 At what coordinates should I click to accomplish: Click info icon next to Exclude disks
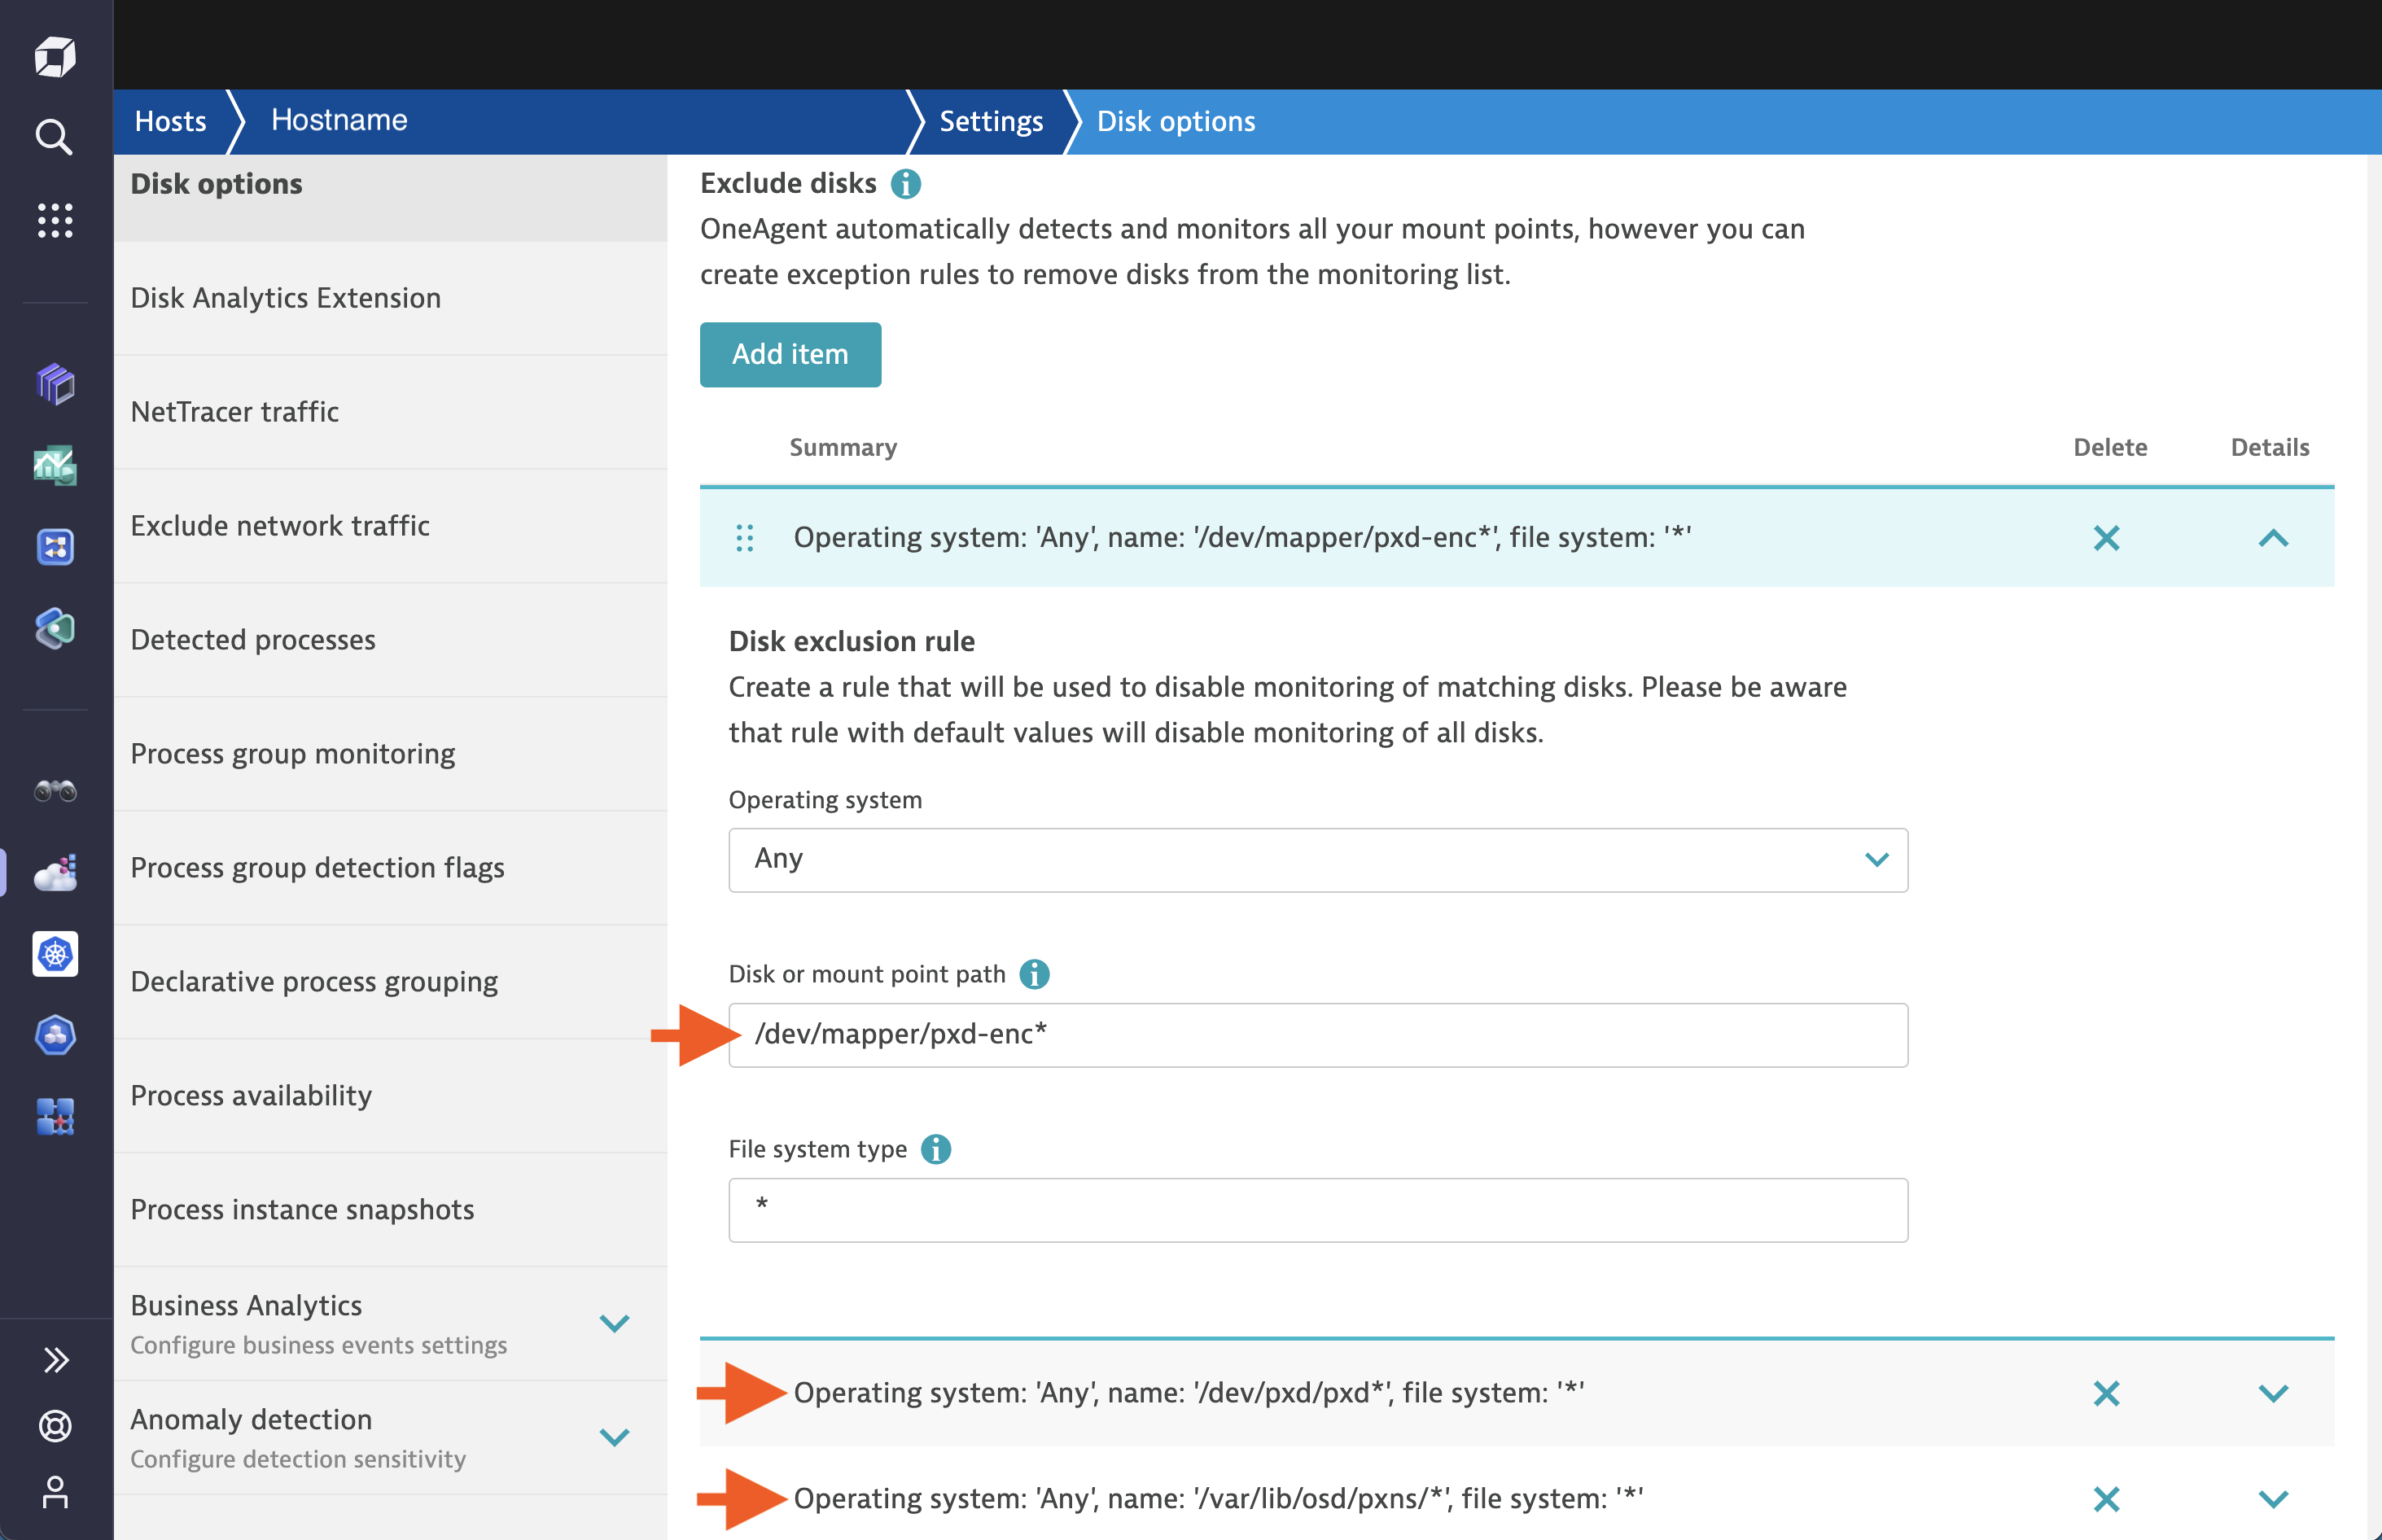pos(905,184)
